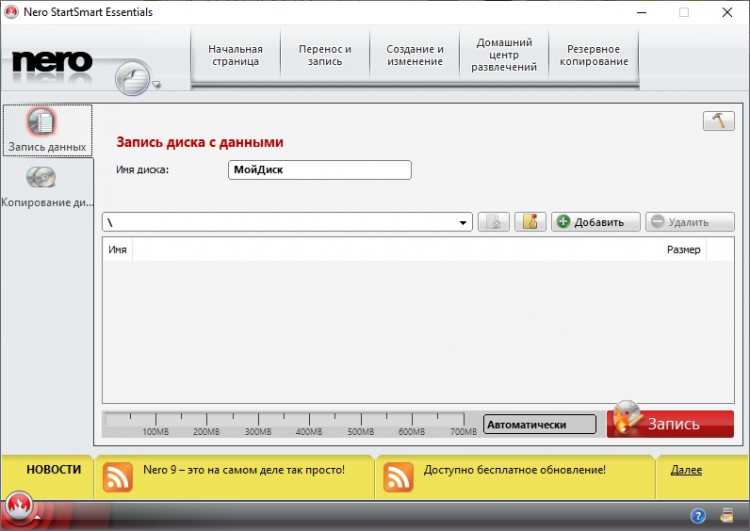
Task: Click the Nero logo
Action: (x=52, y=61)
